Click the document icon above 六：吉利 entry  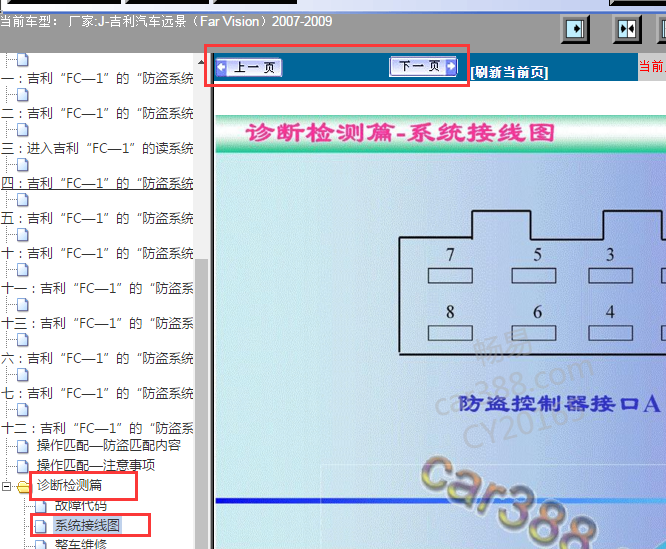(23, 340)
